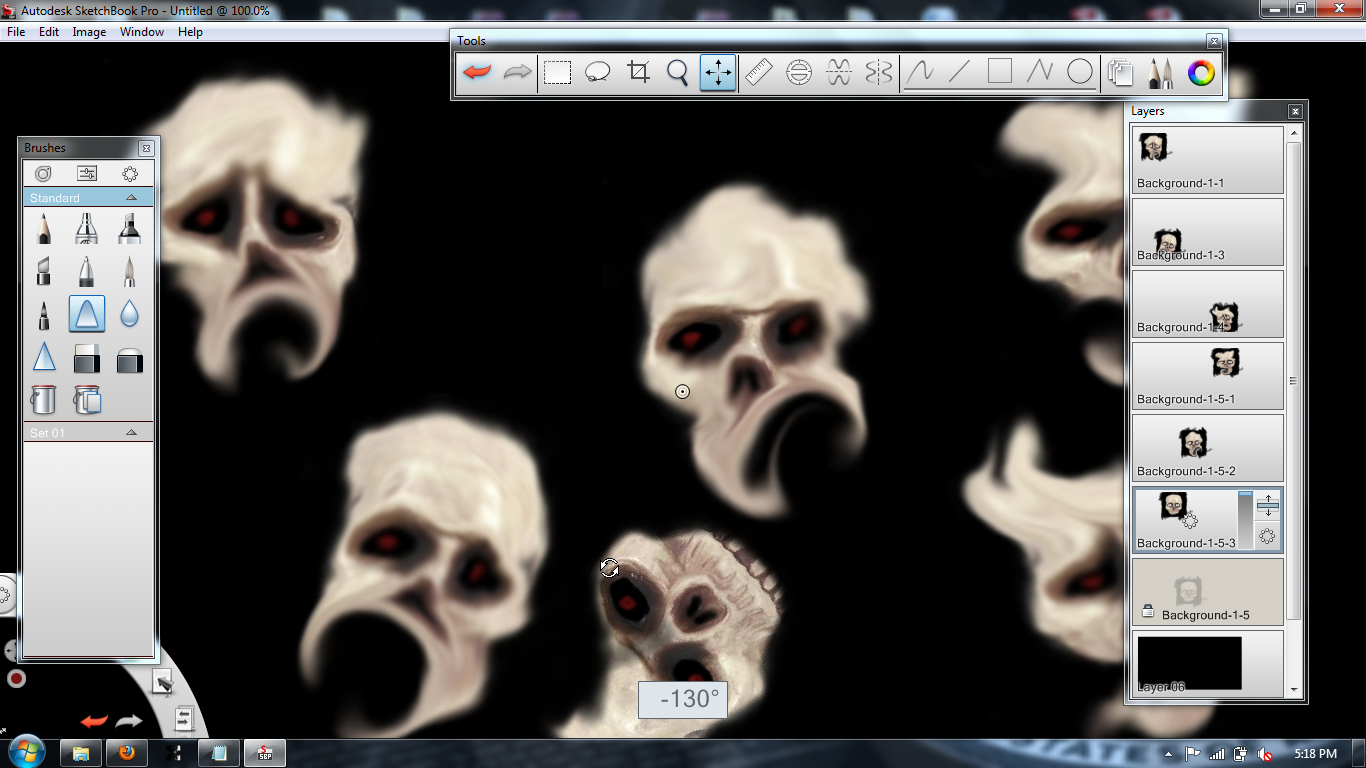Open Brush Properties sliders icon
Image resolution: width=1366 pixels, height=768 pixels.
[87, 174]
